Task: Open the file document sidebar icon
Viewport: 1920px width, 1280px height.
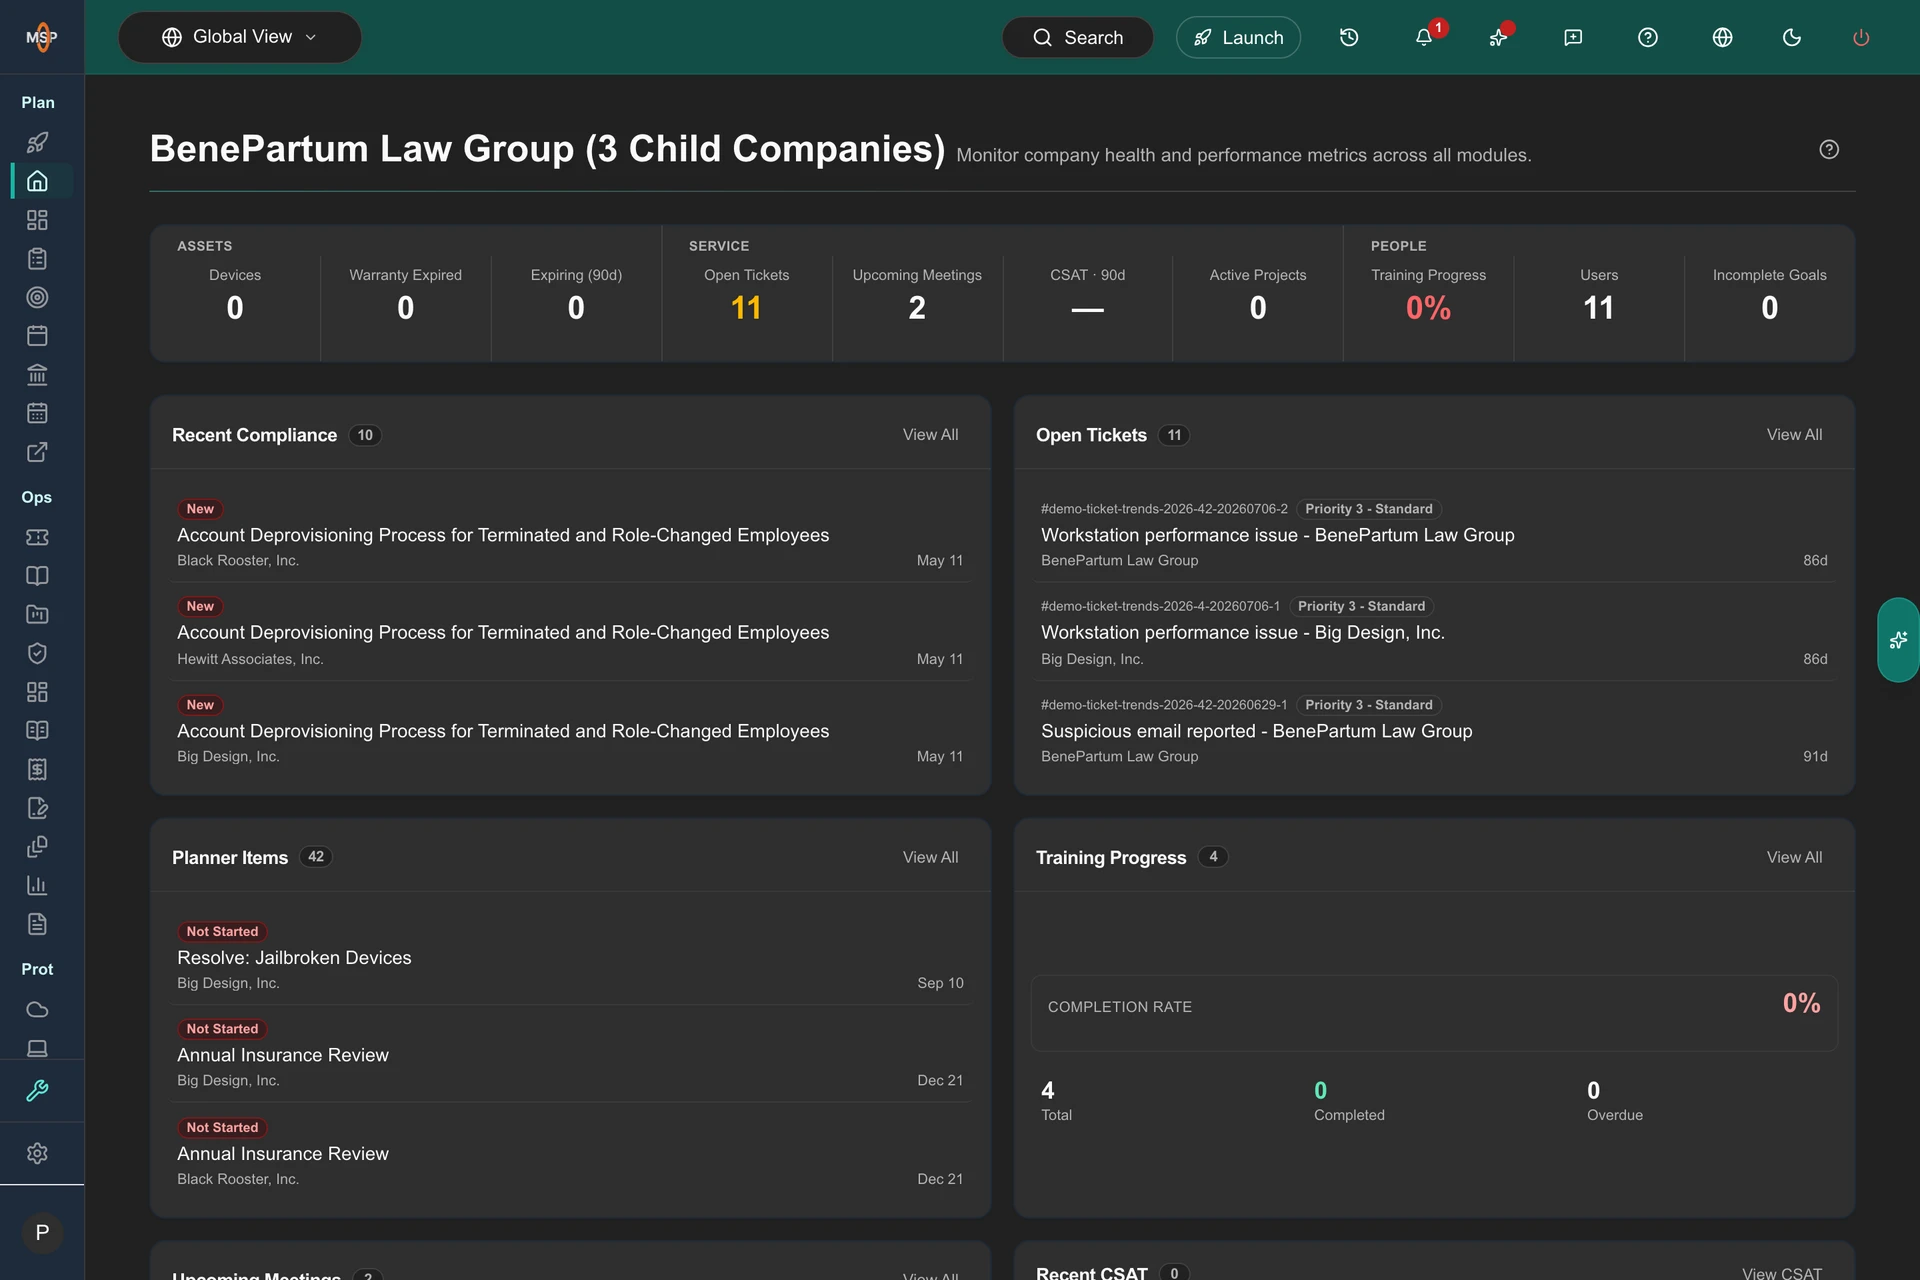Action: [x=37, y=924]
